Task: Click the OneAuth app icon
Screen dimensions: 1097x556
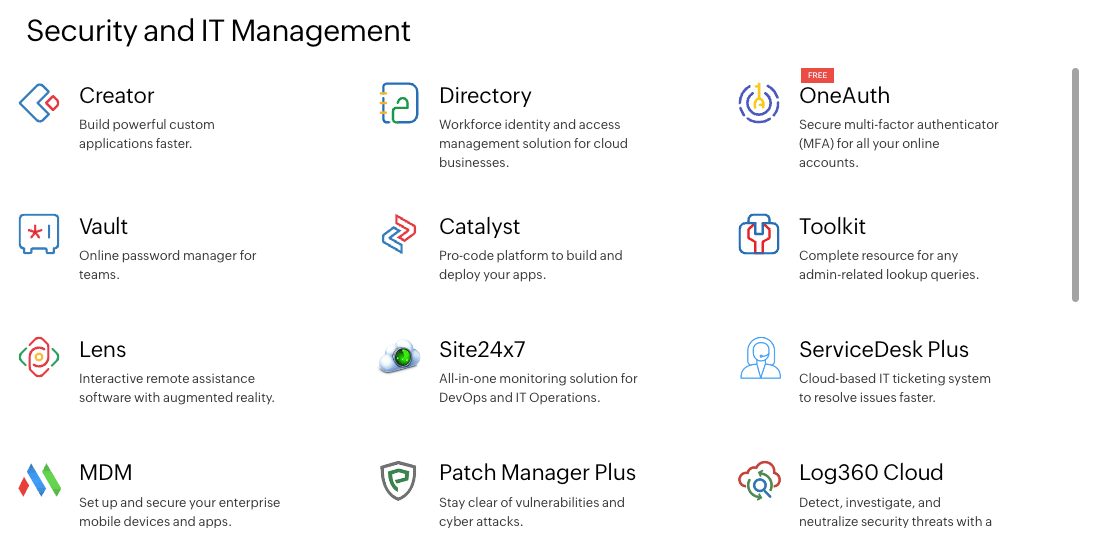Action: (758, 103)
